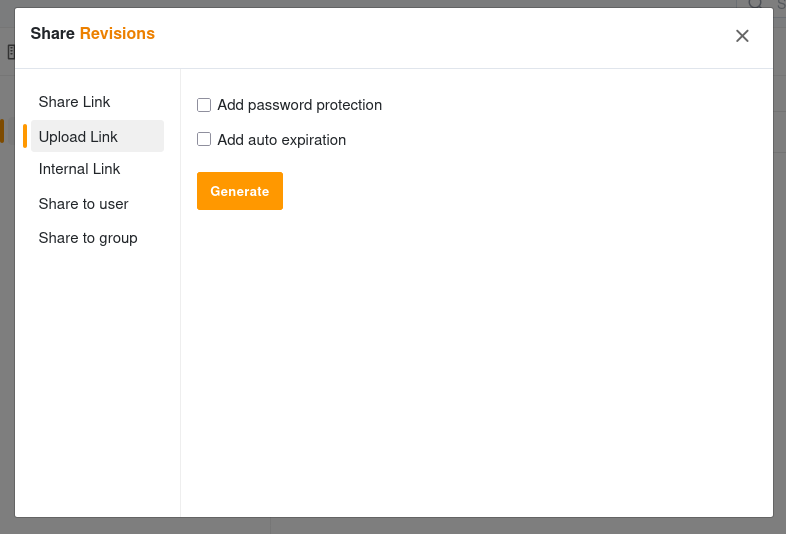Click the empty panel area below the Generate button
This screenshot has width=786, height=534.
pos(476,361)
